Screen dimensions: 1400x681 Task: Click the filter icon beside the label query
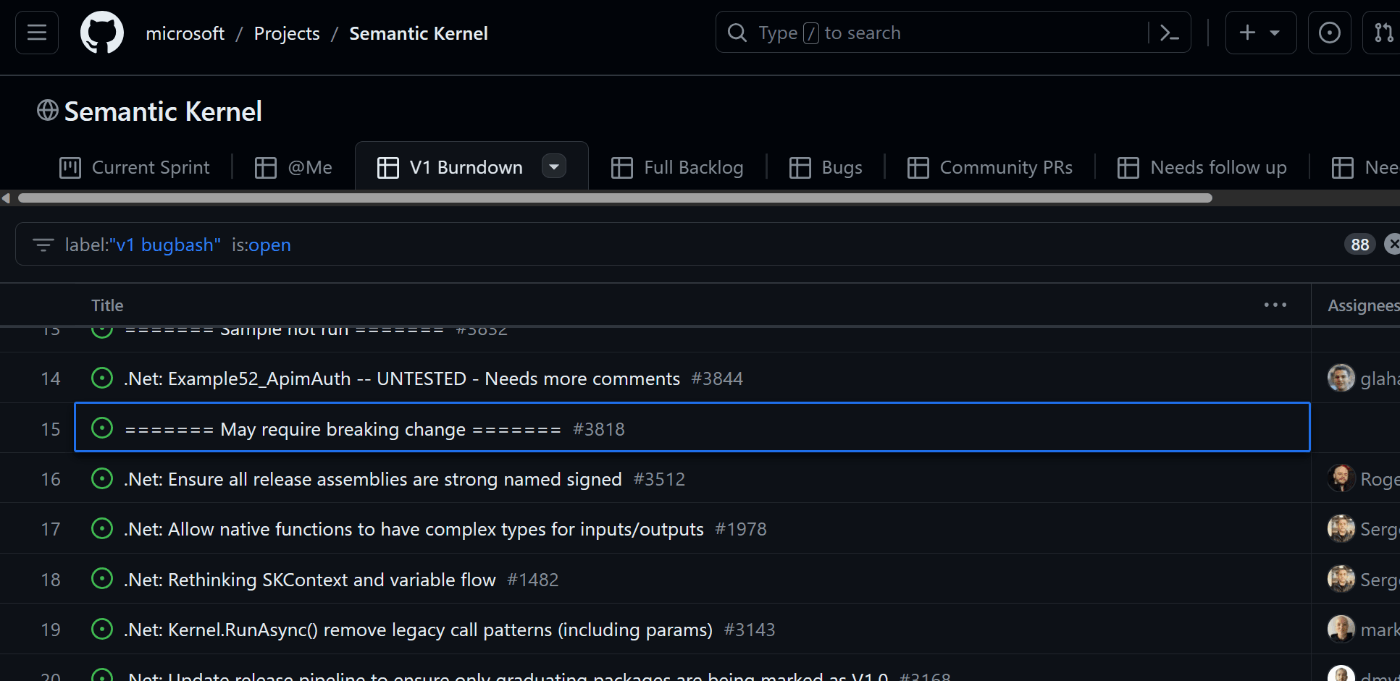point(43,245)
